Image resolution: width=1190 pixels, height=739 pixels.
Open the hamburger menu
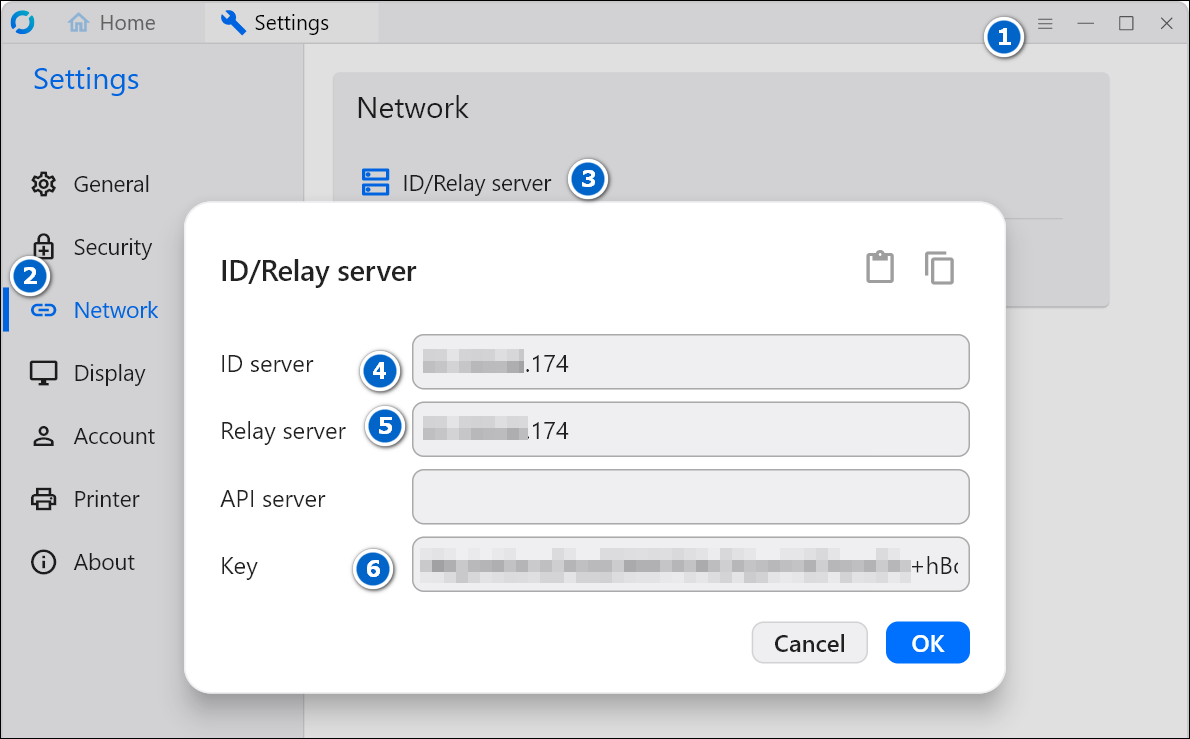point(1044,22)
